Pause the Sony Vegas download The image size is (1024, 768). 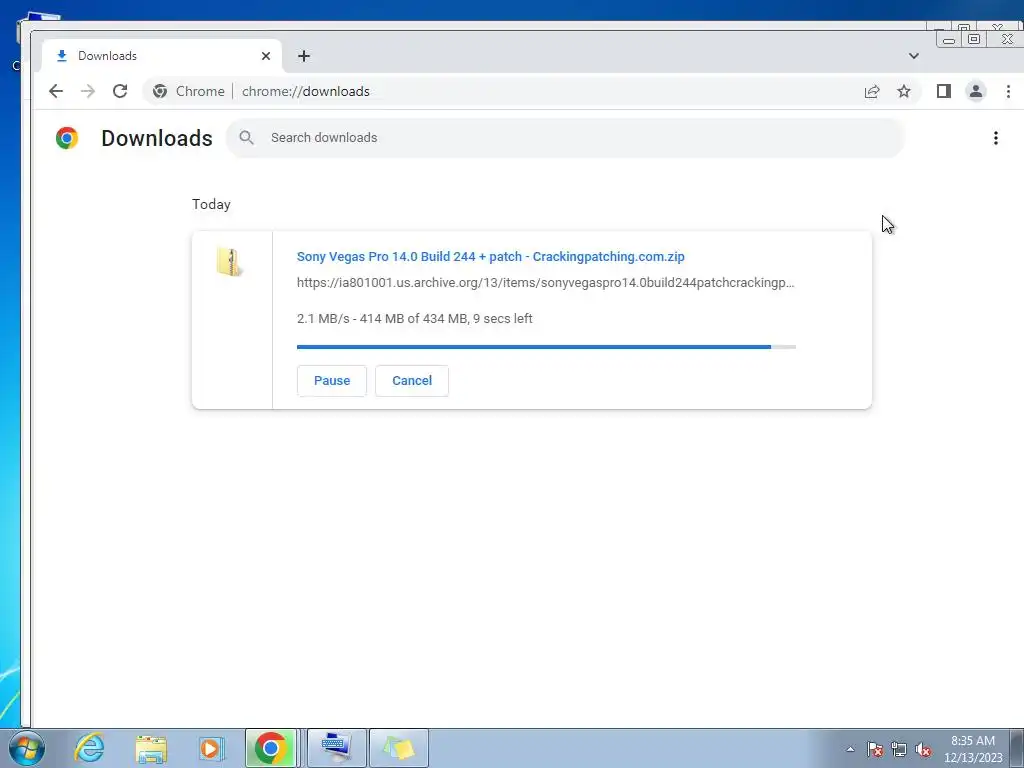[332, 381]
